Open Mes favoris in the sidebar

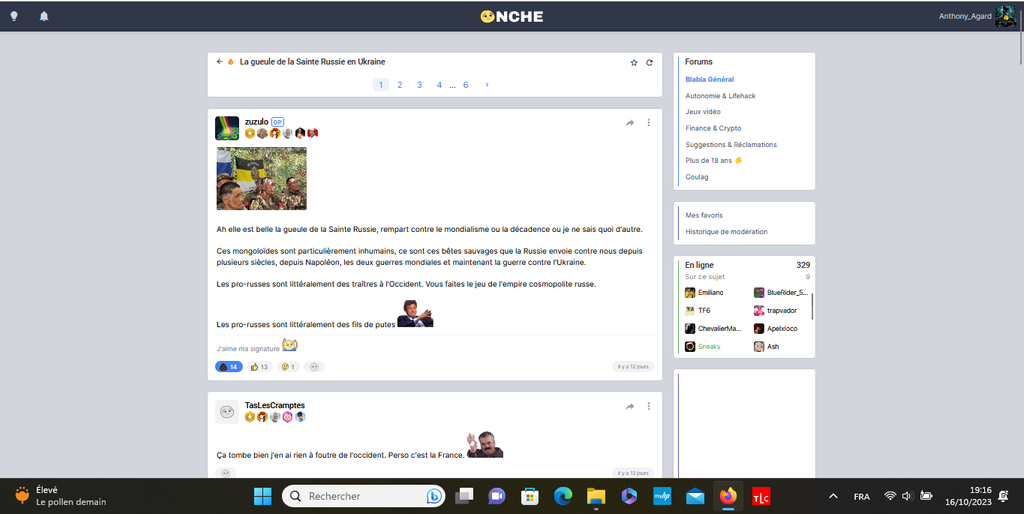click(x=704, y=215)
